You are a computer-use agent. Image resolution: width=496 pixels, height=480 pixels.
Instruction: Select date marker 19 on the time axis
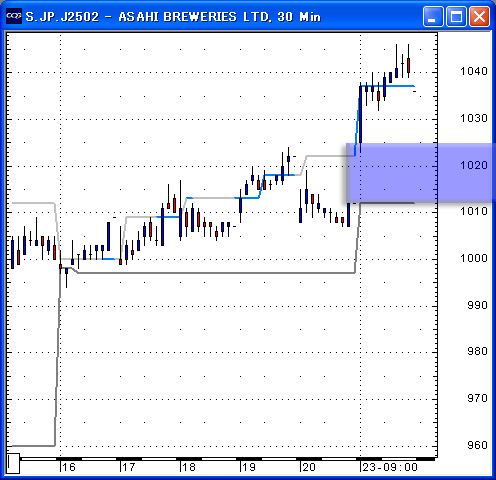point(249,467)
